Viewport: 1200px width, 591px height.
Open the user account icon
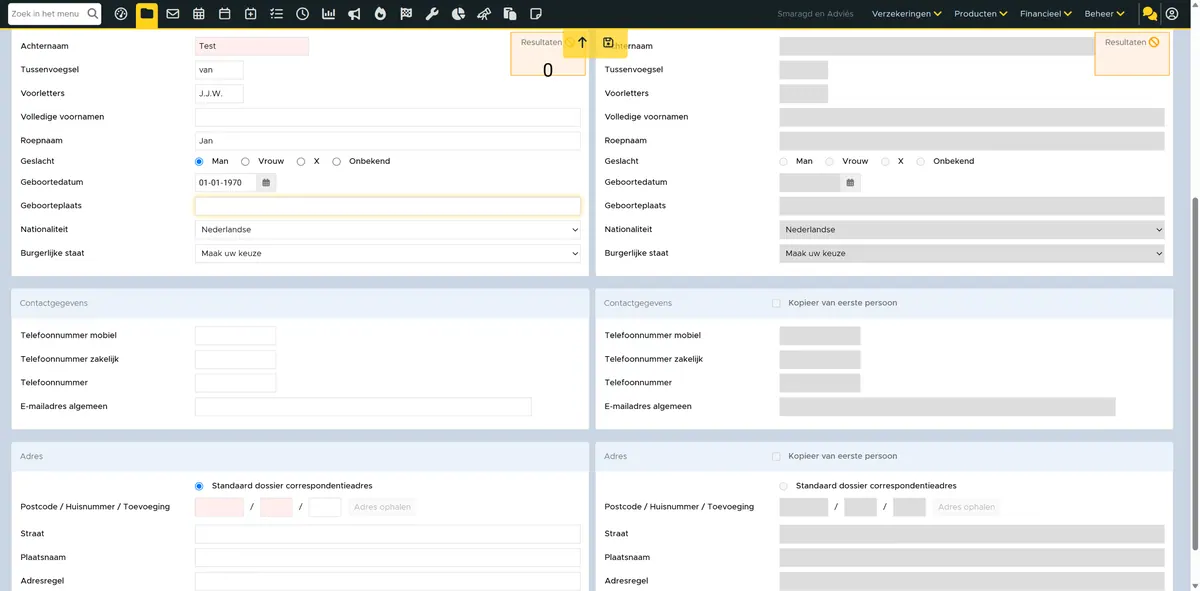pyautogui.click(x=1173, y=14)
